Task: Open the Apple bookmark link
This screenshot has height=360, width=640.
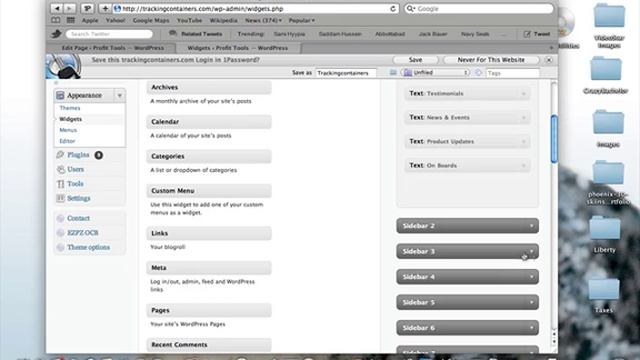Action: 90,20
